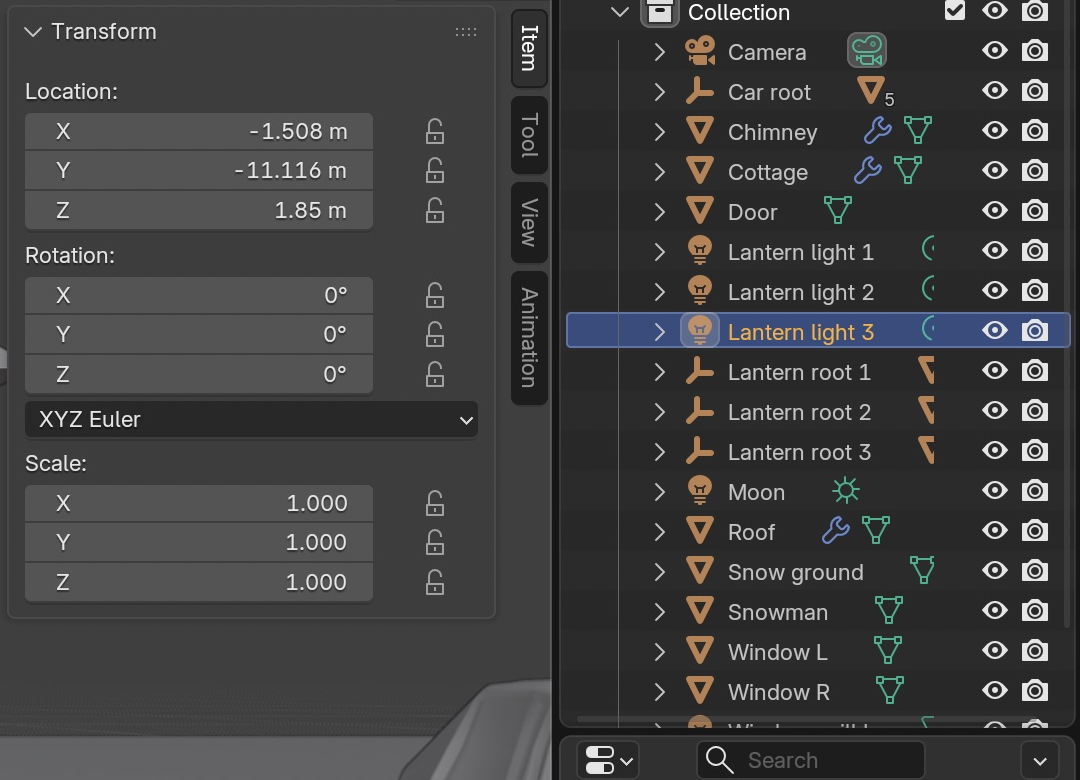The height and width of the screenshot is (780, 1080).
Task: Toggle Moon viewport visibility eye
Action: click(x=995, y=490)
